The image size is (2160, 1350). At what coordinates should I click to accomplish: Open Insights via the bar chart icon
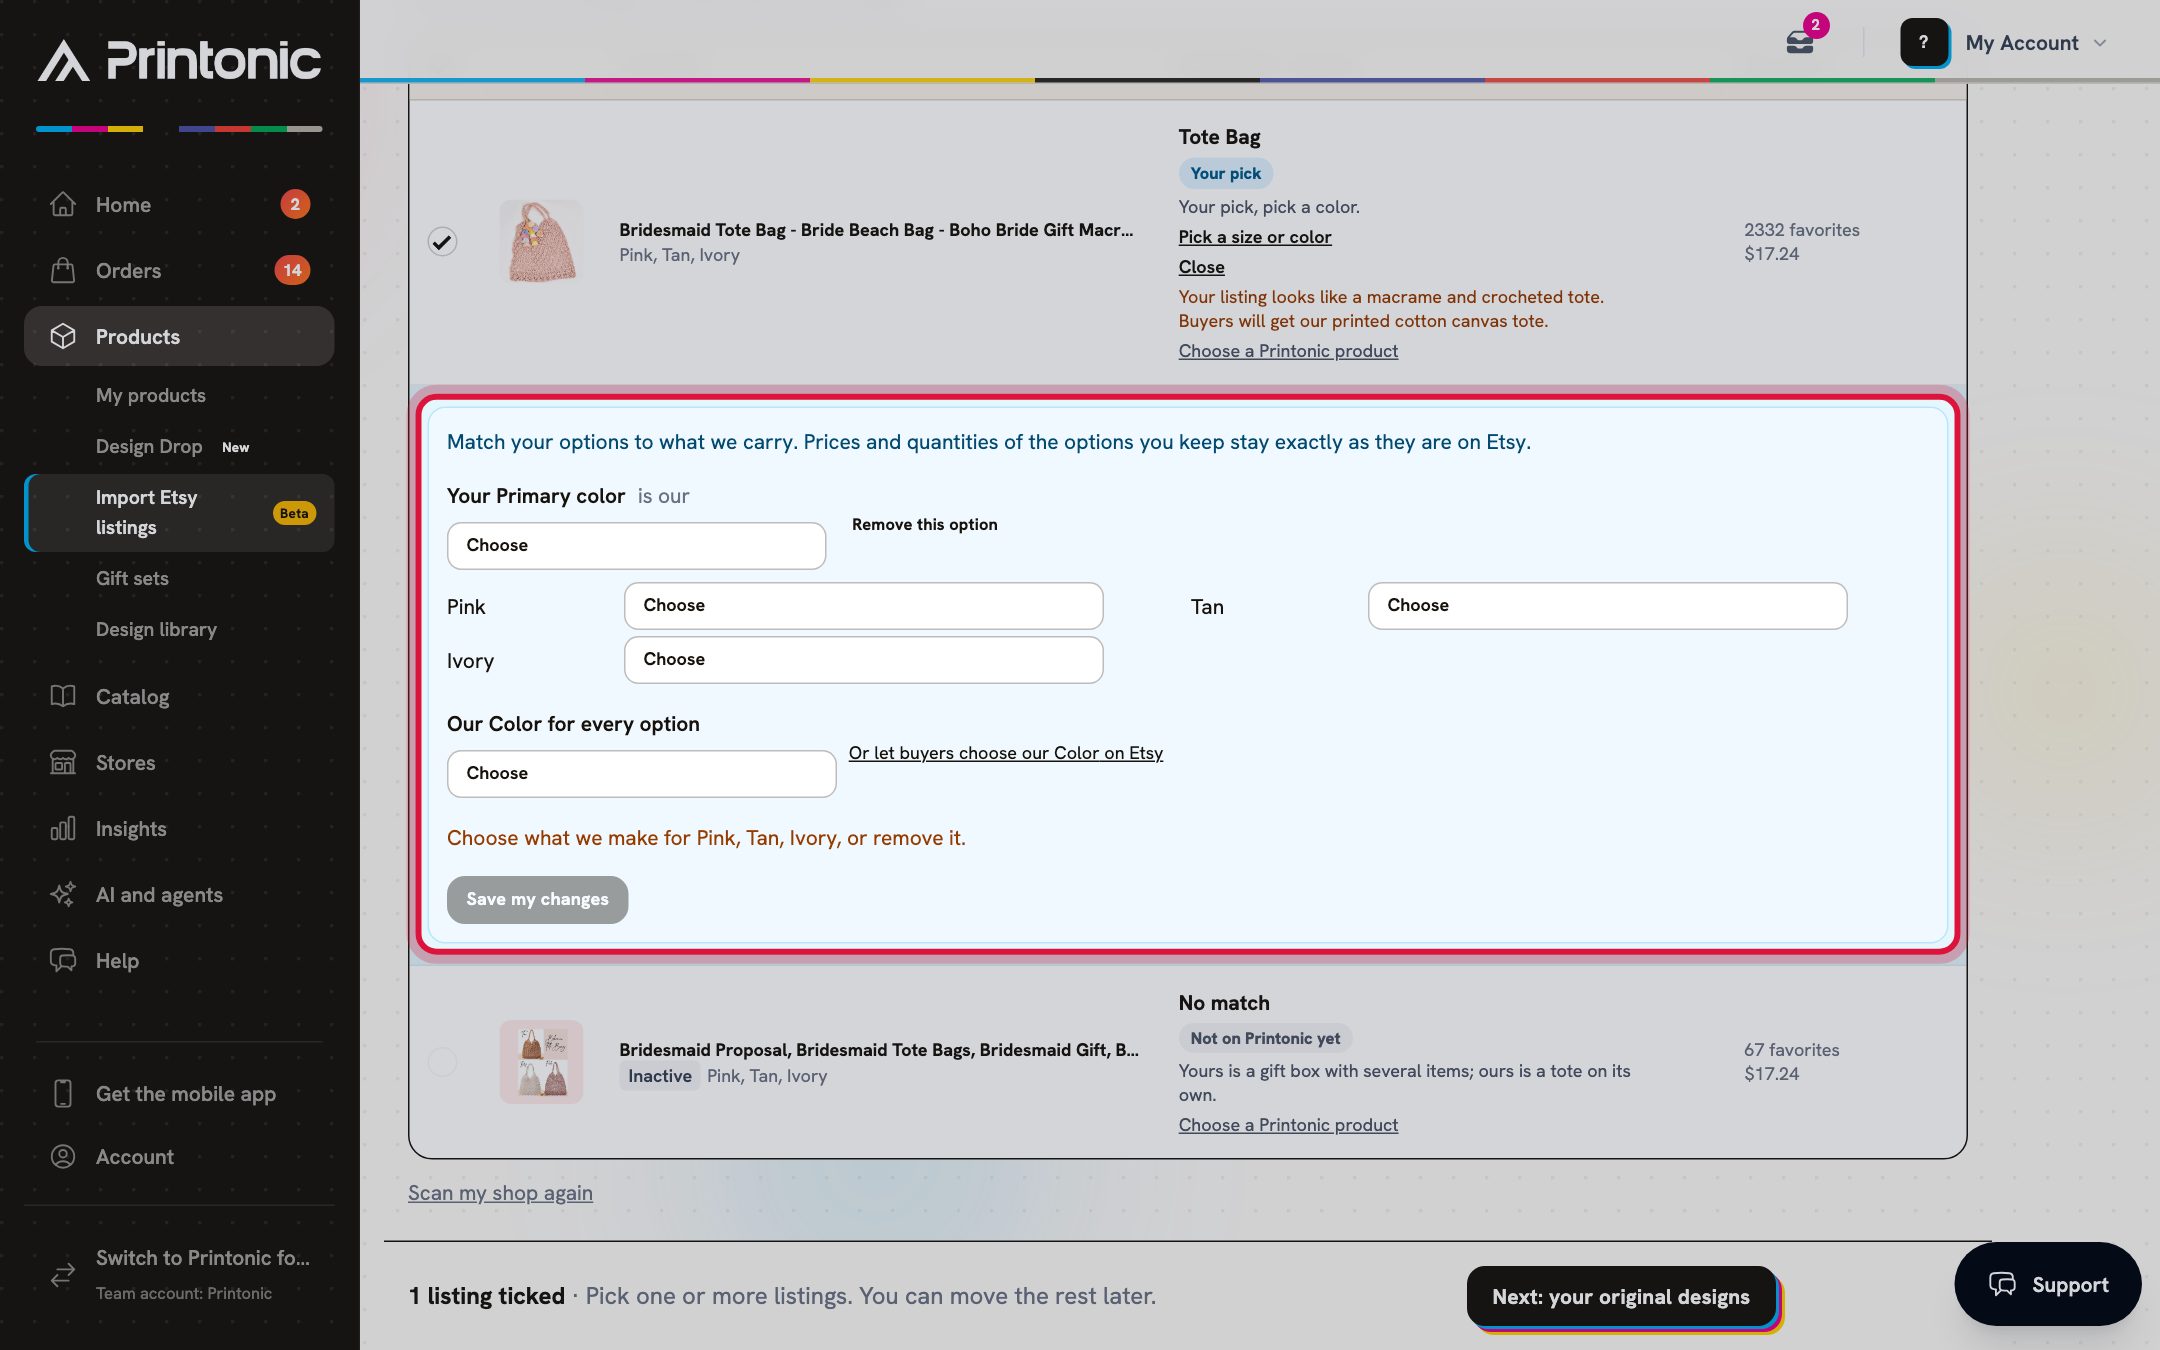click(x=63, y=828)
